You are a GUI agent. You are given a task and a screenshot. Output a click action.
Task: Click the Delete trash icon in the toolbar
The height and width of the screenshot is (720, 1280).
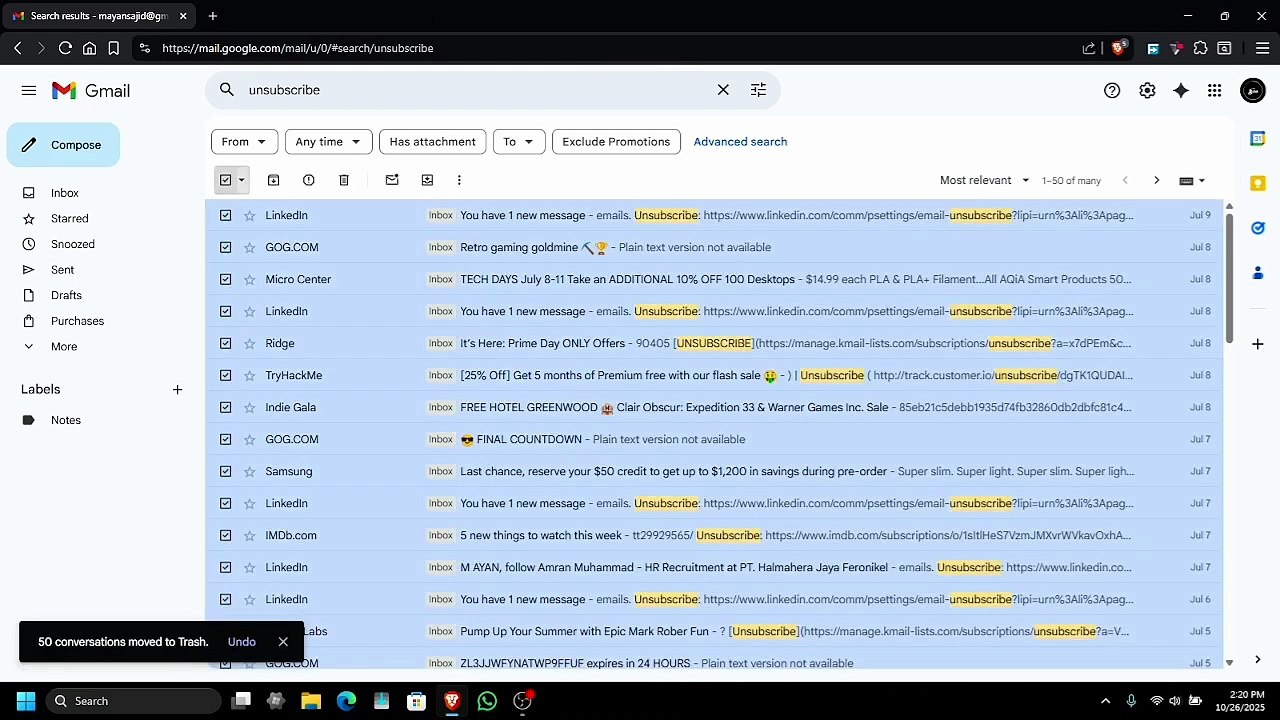pyautogui.click(x=344, y=180)
